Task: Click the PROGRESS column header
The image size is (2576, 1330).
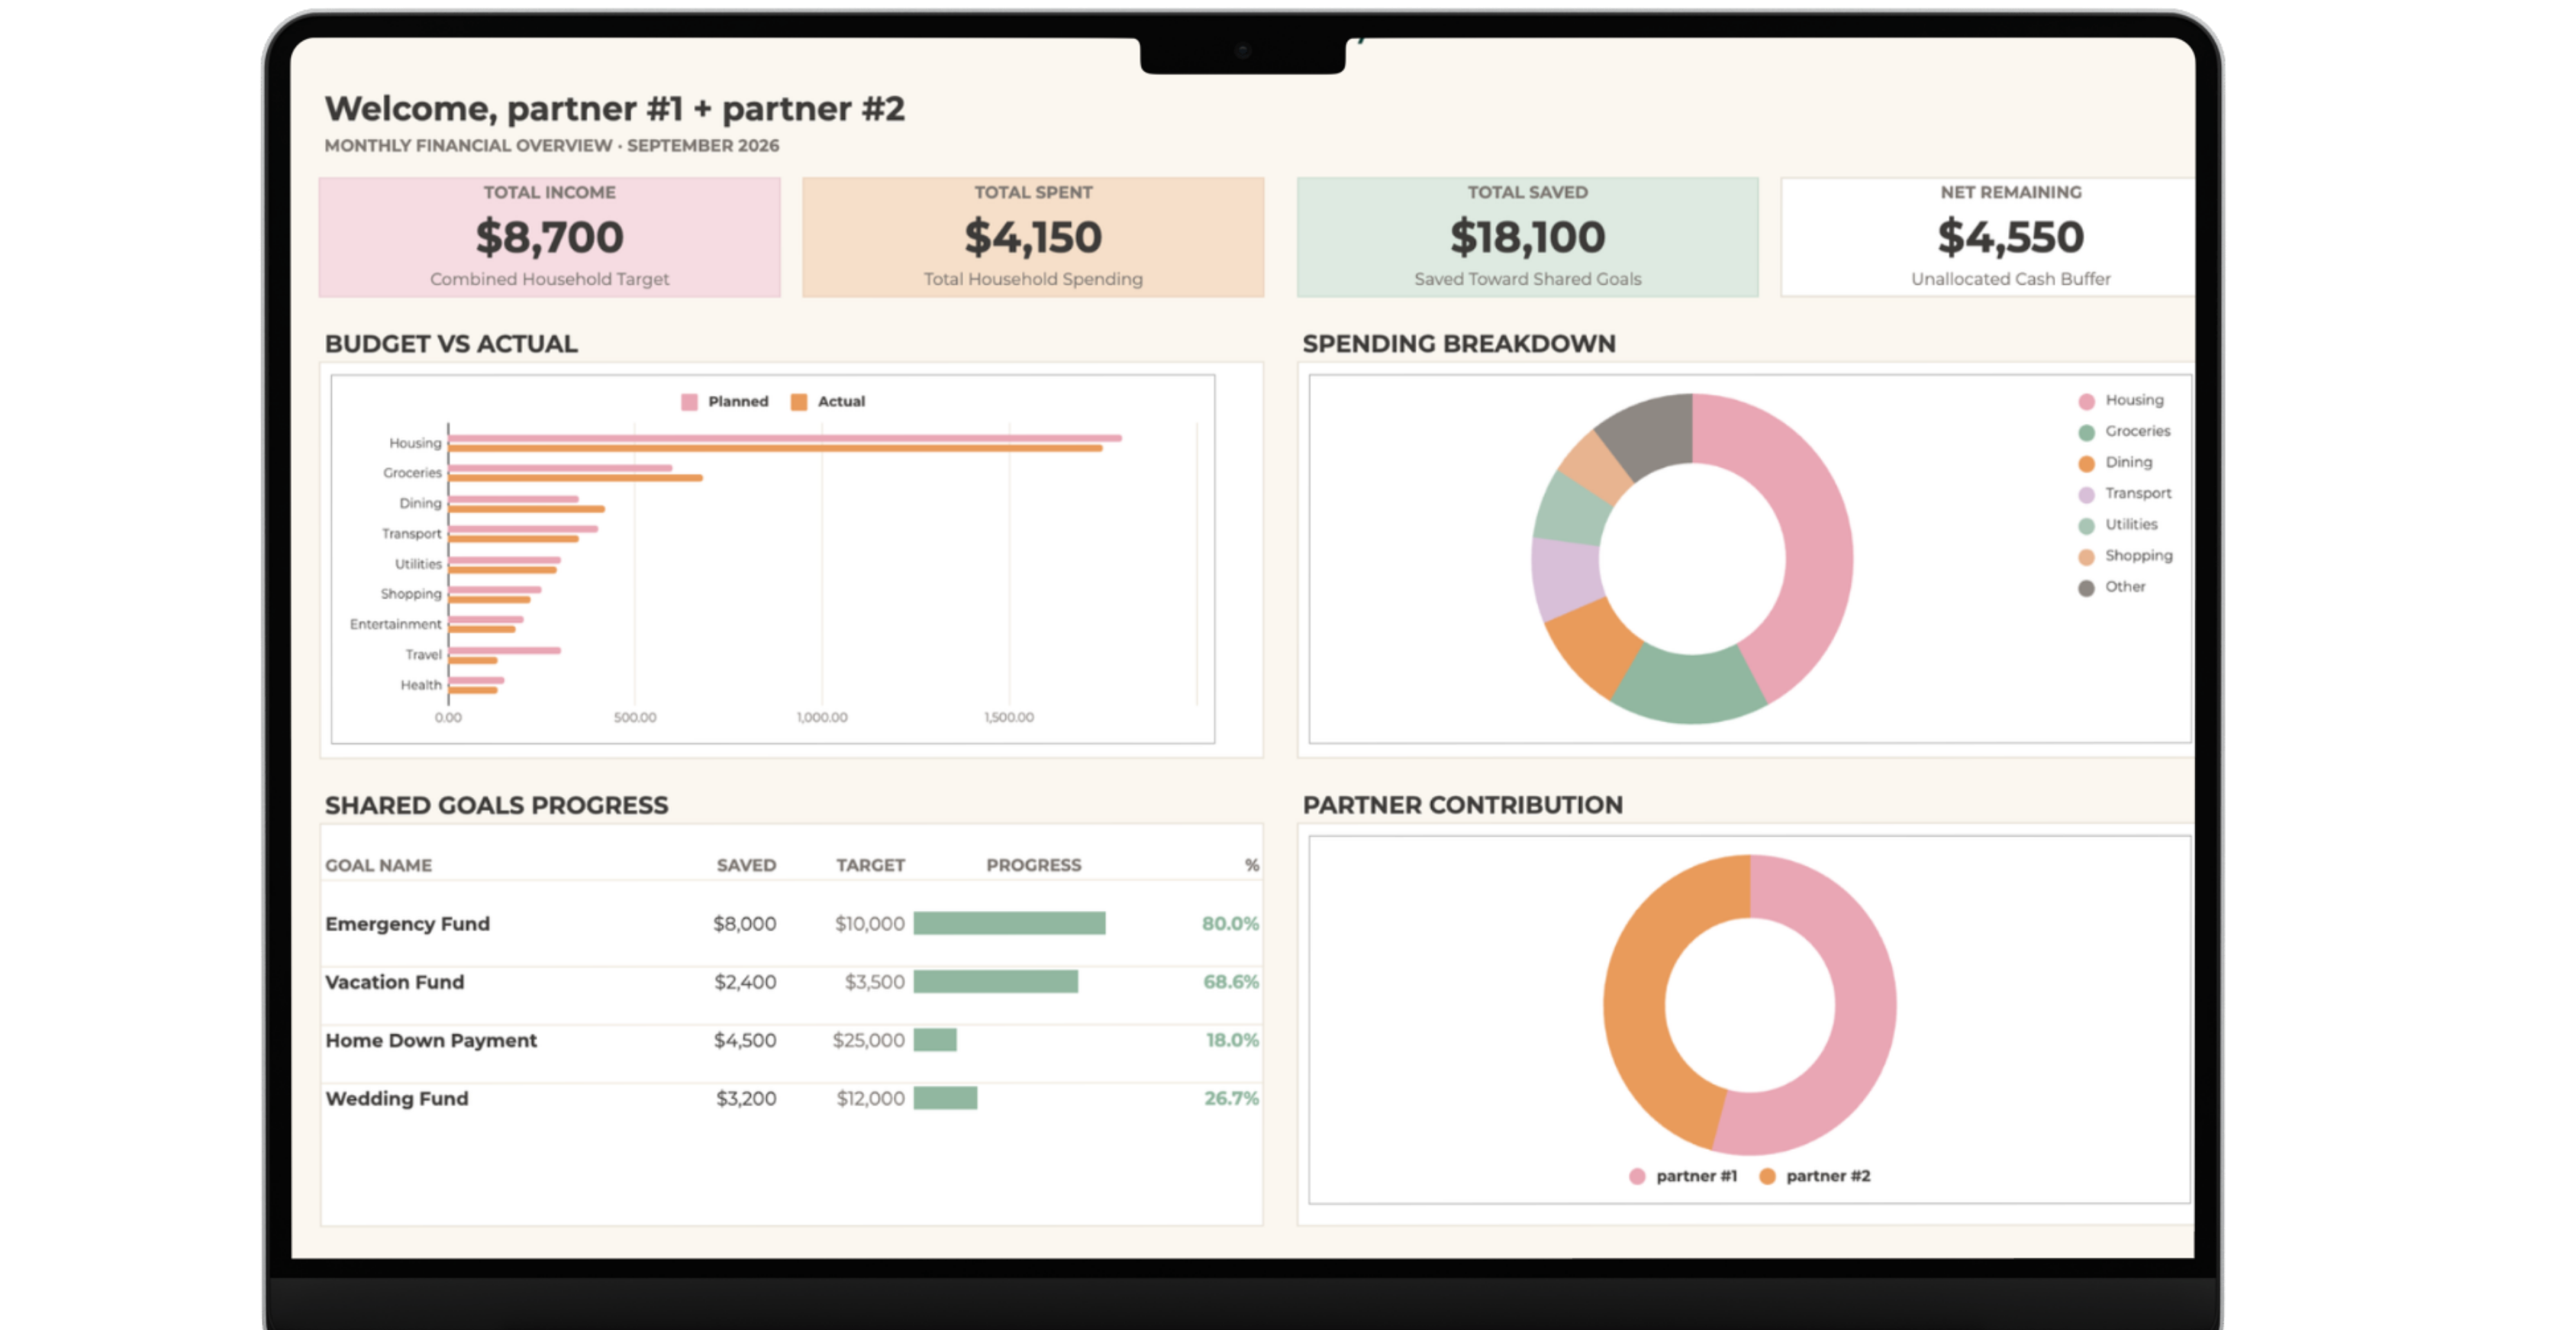Action: click(1033, 865)
